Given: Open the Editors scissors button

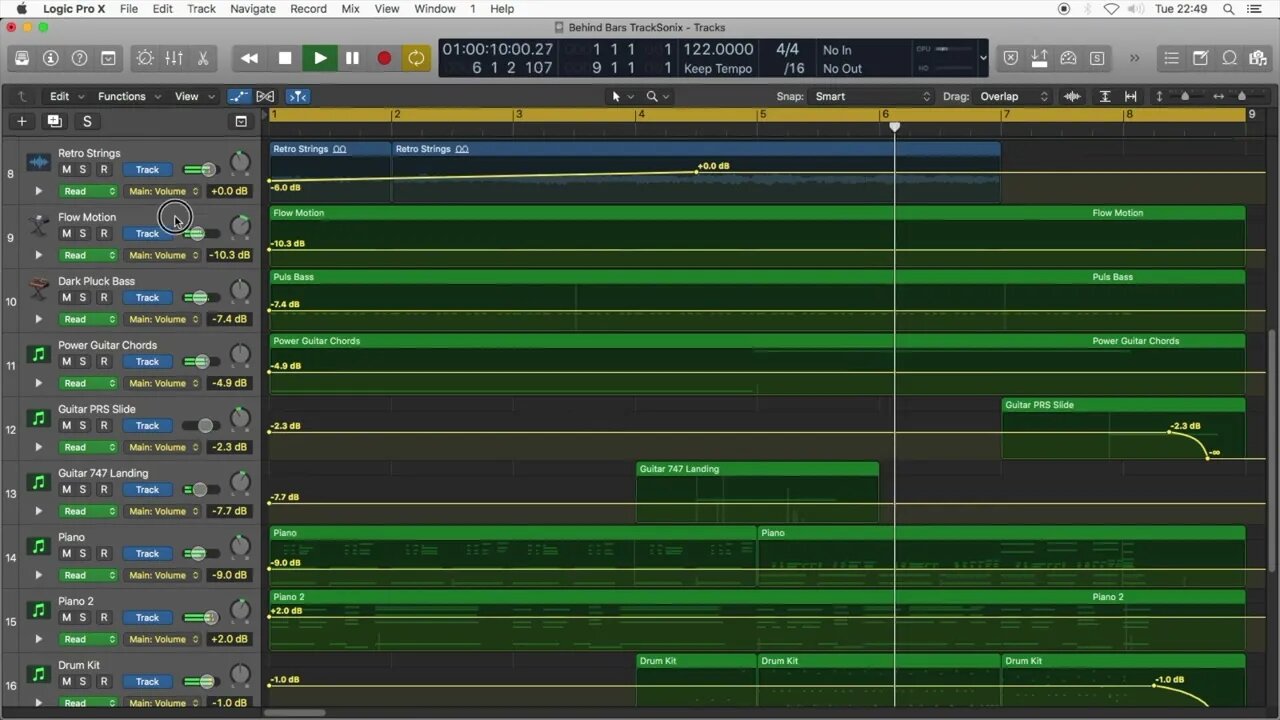Looking at the screenshot, I should (x=203, y=58).
